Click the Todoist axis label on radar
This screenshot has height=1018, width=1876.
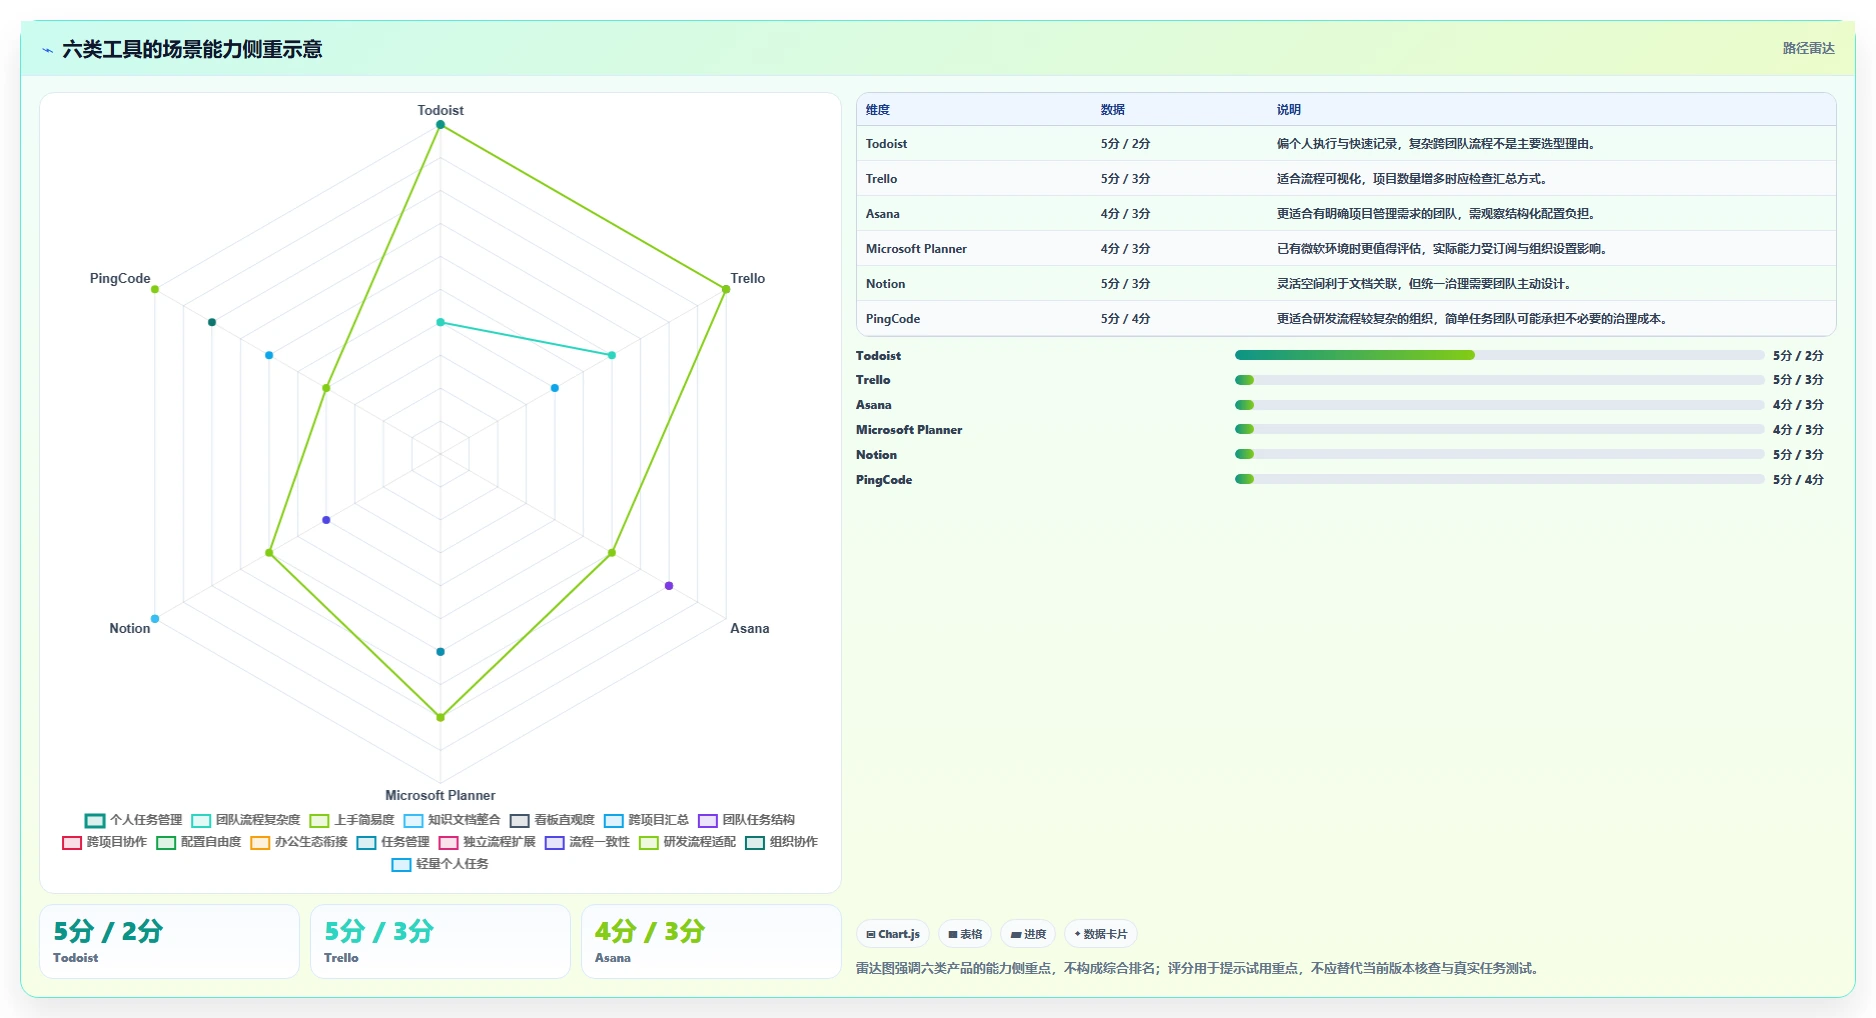point(440,111)
